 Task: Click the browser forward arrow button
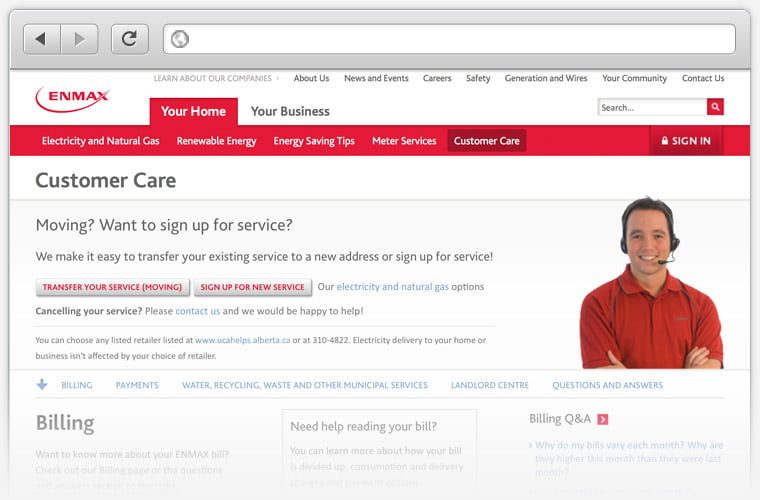[x=79, y=39]
